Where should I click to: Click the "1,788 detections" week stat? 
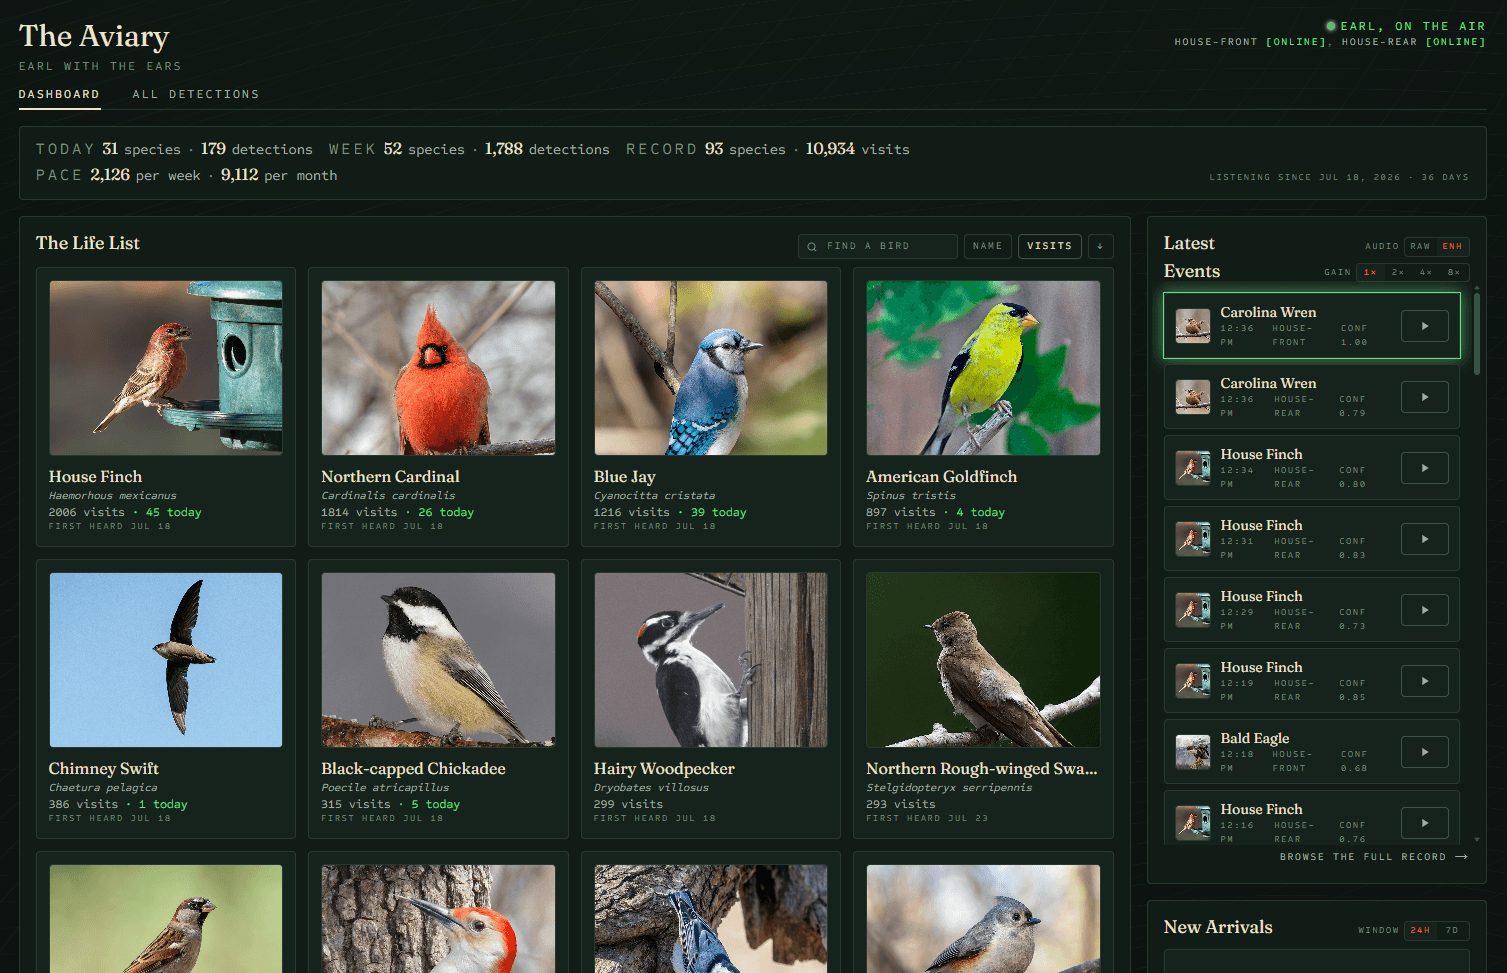coord(547,149)
